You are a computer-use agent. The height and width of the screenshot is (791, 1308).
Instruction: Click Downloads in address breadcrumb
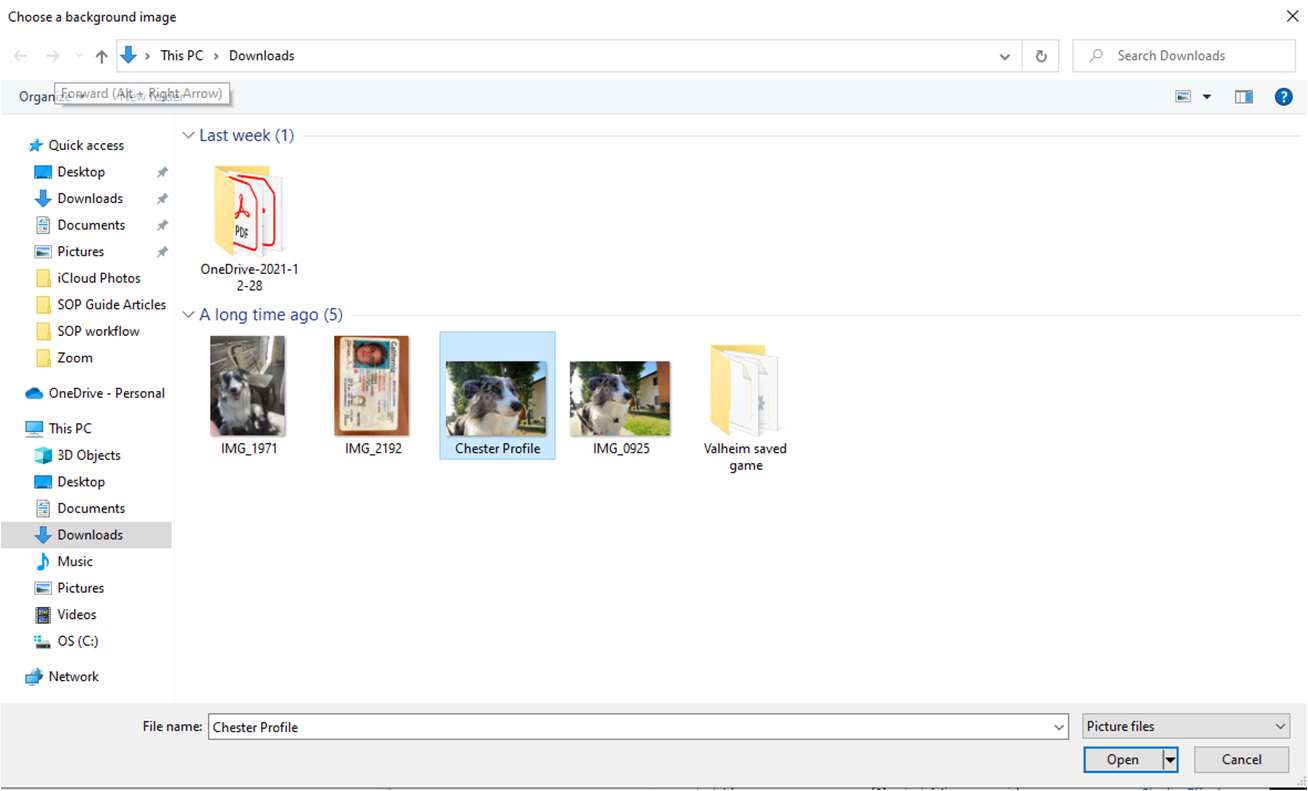click(262, 56)
